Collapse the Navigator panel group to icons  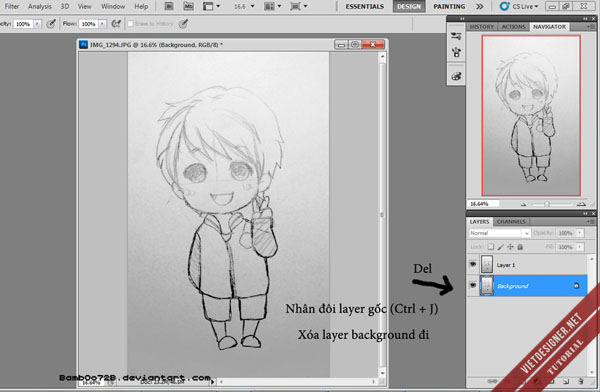click(586, 18)
